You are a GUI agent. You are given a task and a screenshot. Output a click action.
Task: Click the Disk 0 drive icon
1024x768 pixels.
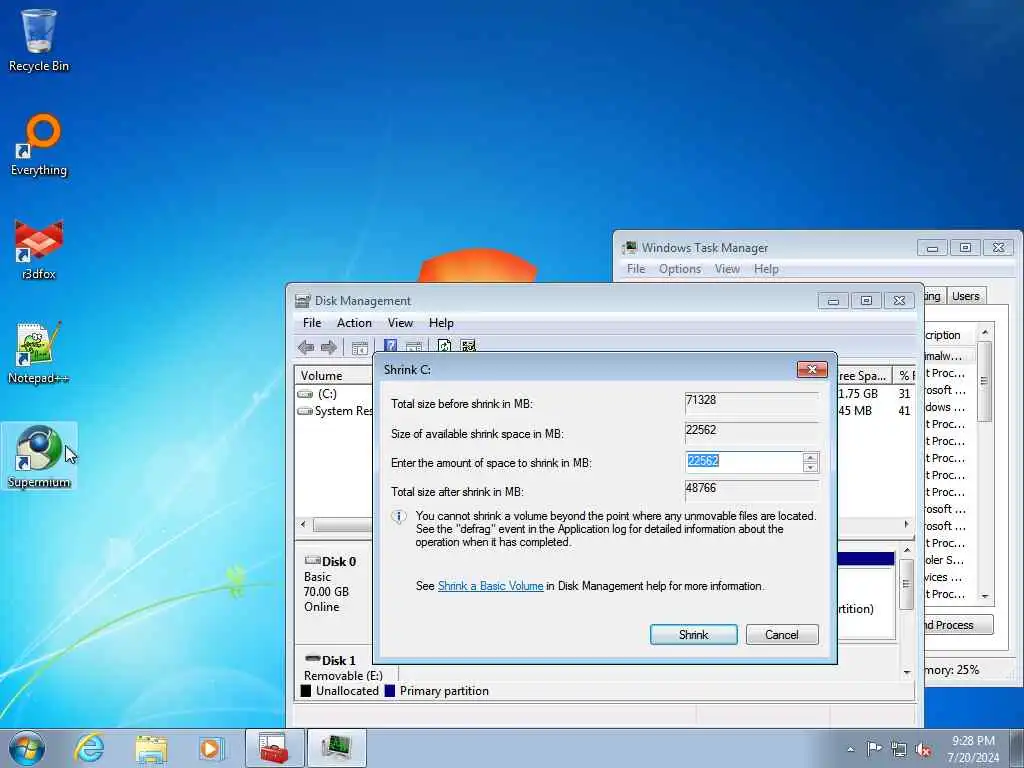point(312,561)
